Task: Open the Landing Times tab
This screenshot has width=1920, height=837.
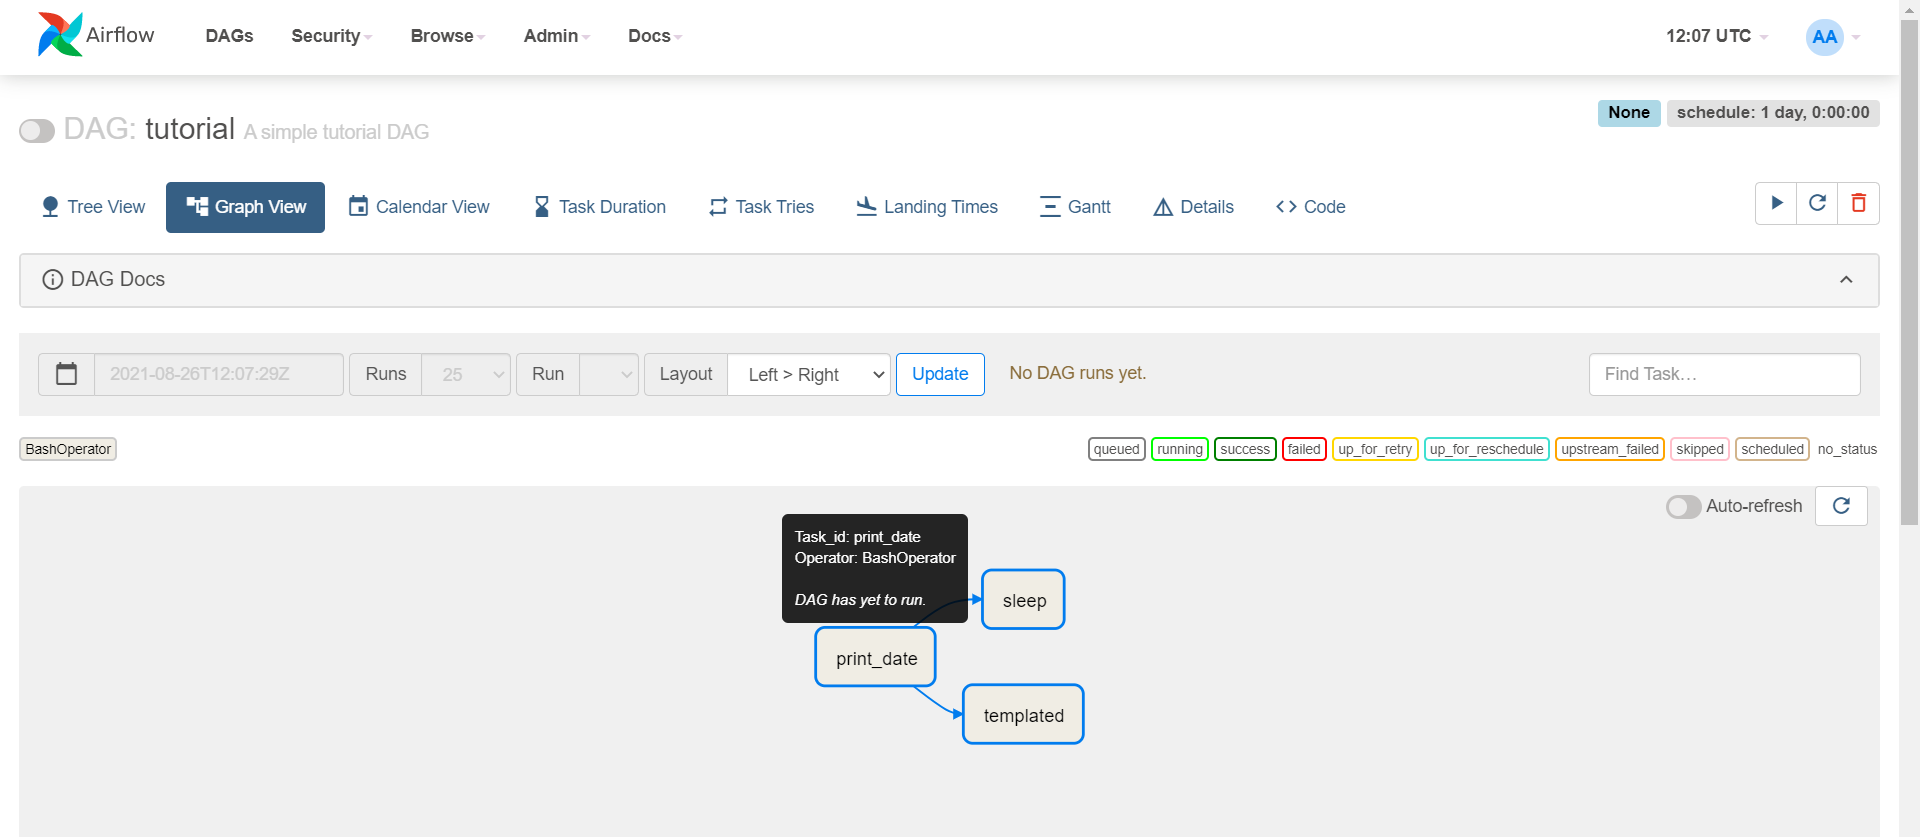Action: tap(927, 207)
